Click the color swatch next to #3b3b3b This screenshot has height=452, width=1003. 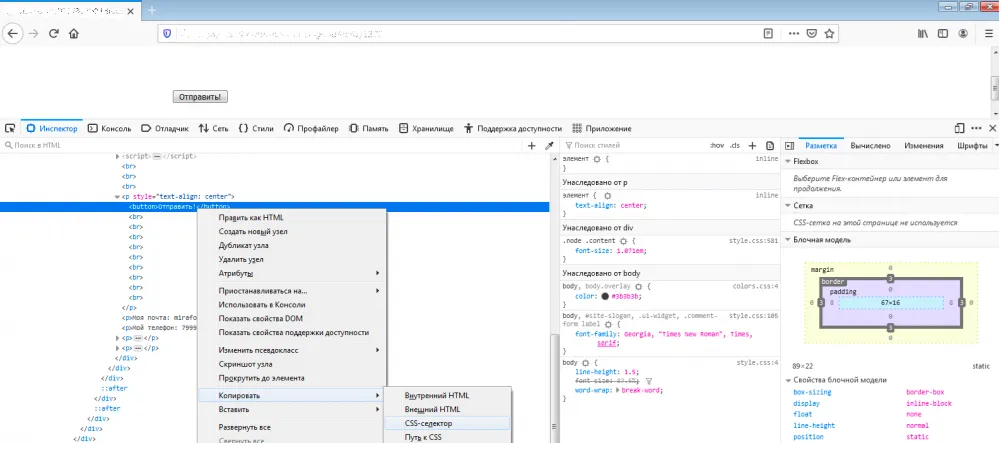coord(605,297)
